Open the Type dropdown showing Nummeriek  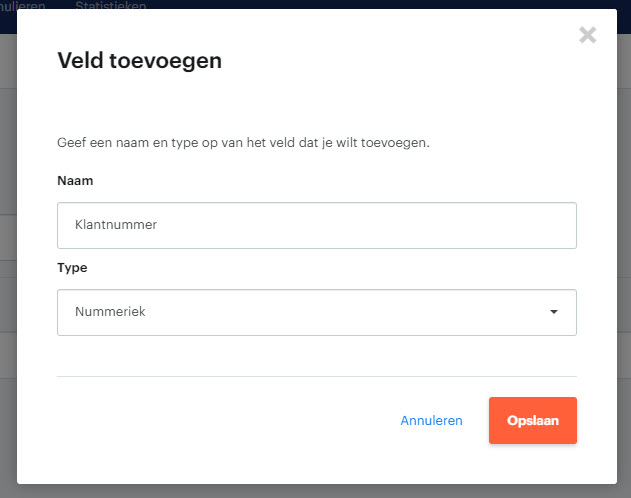coord(317,312)
